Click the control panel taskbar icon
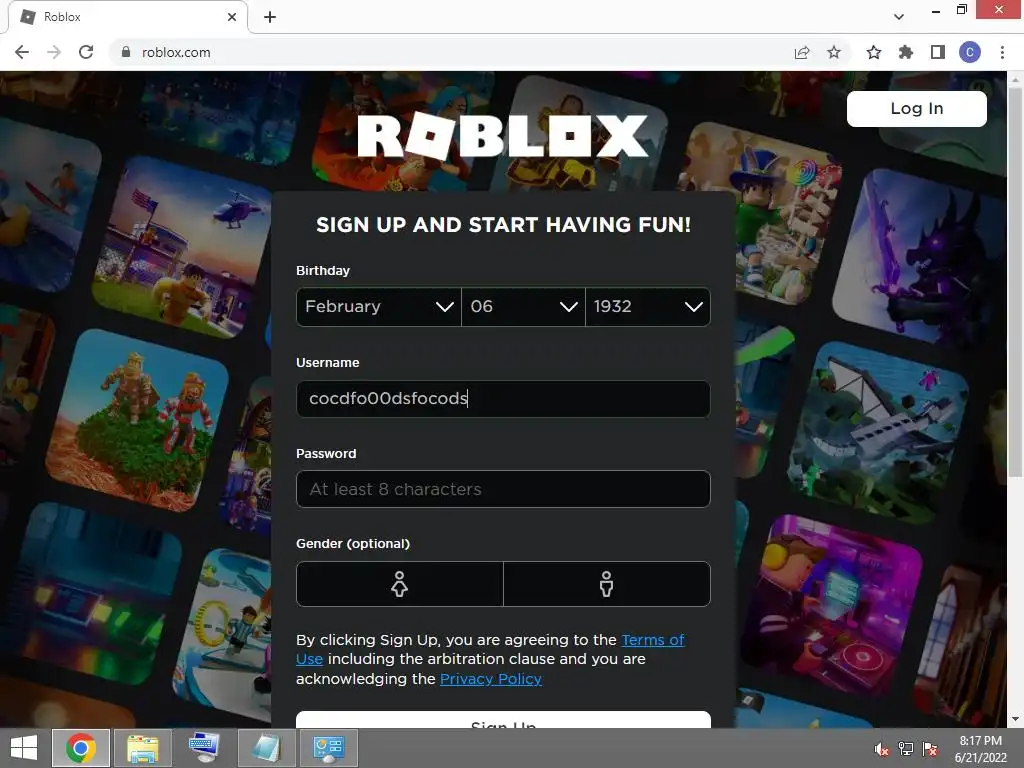1024x768 pixels. click(328, 748)
